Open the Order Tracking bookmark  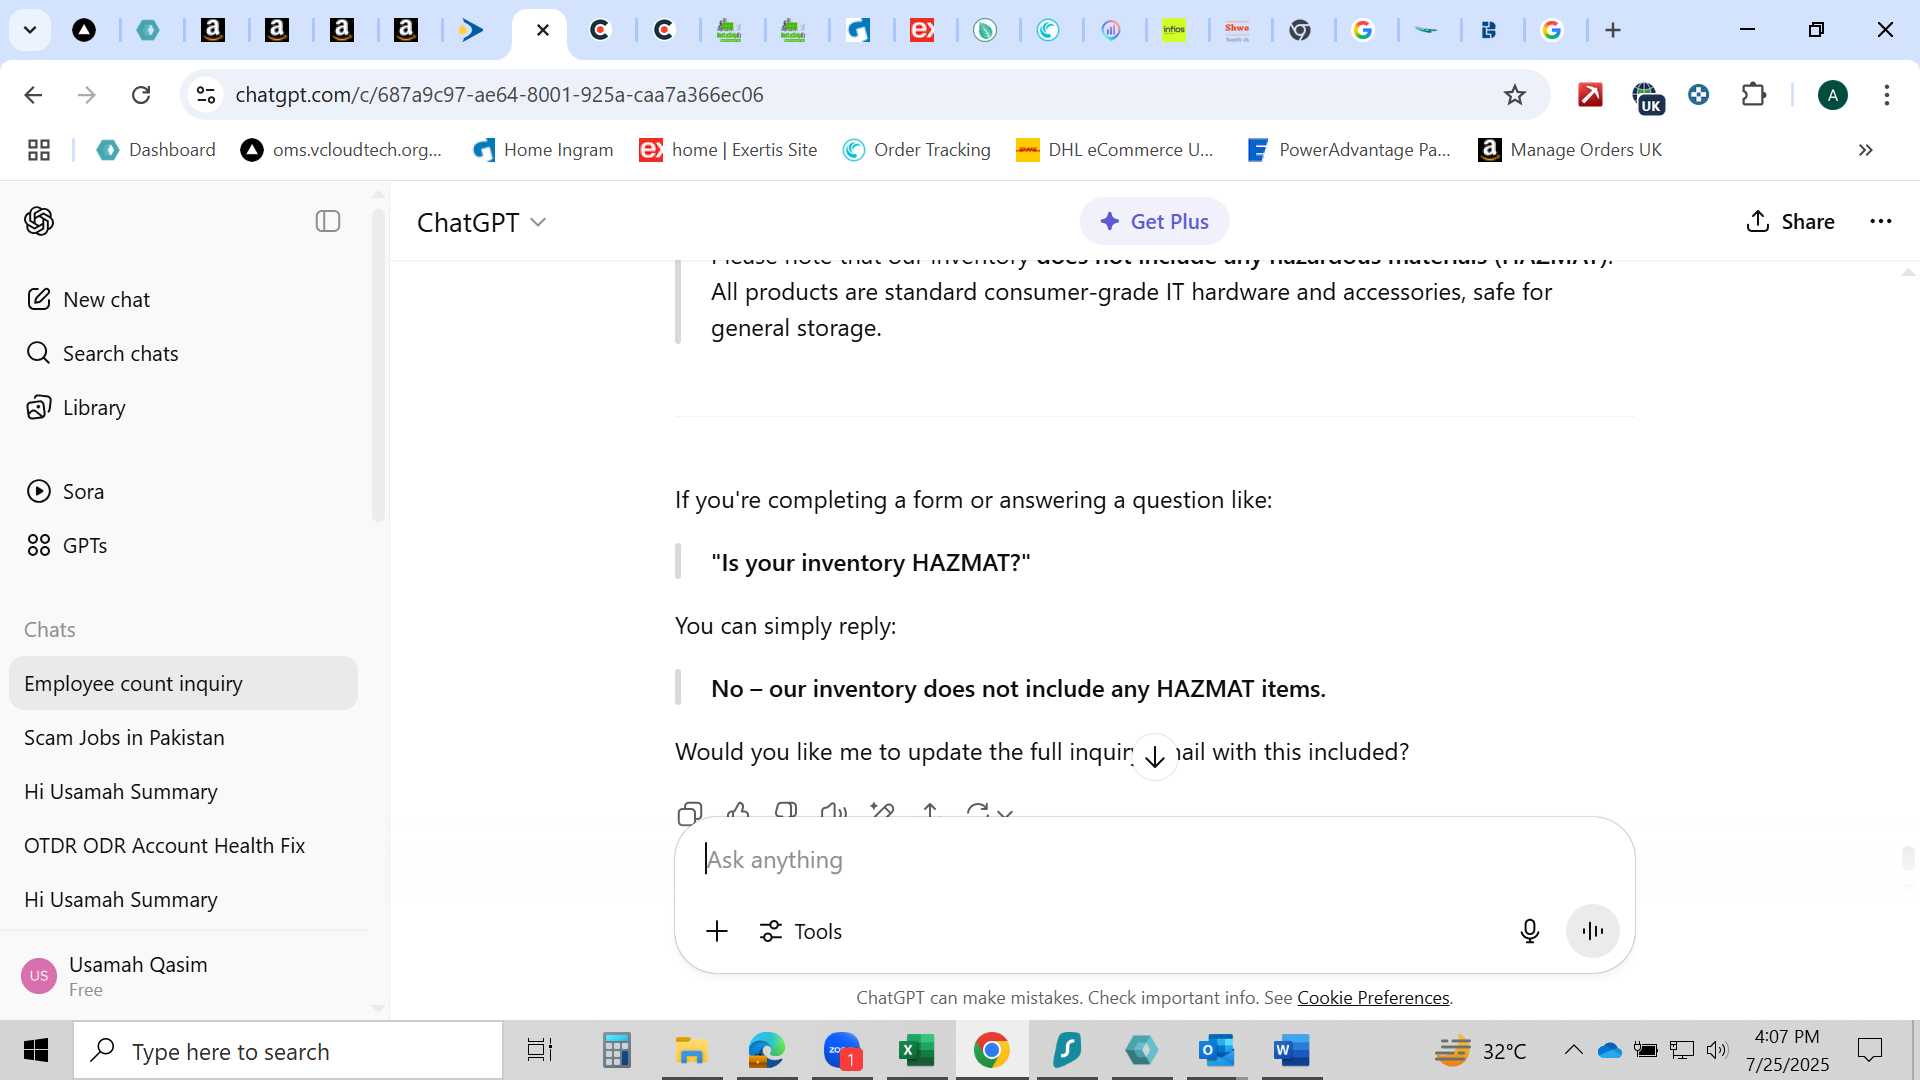click(916, 150)
